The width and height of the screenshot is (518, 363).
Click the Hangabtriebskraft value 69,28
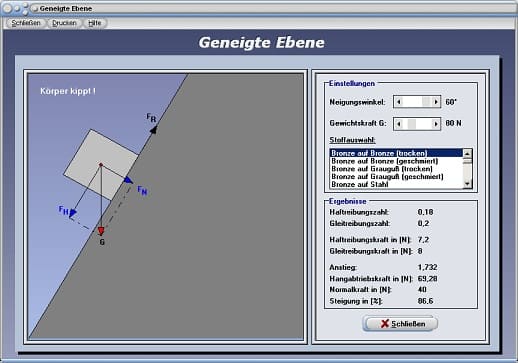point(427,279)
